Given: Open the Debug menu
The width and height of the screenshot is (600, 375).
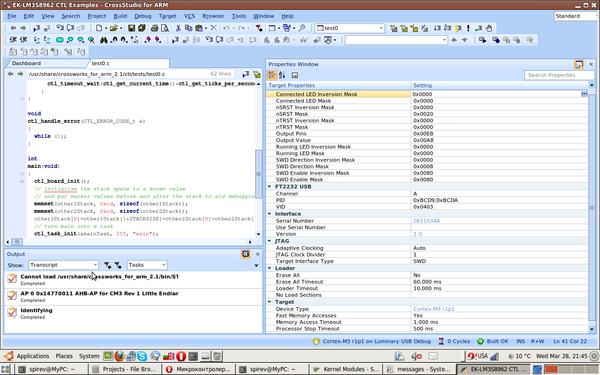Looking at the screenshot, I should point(143,16).
